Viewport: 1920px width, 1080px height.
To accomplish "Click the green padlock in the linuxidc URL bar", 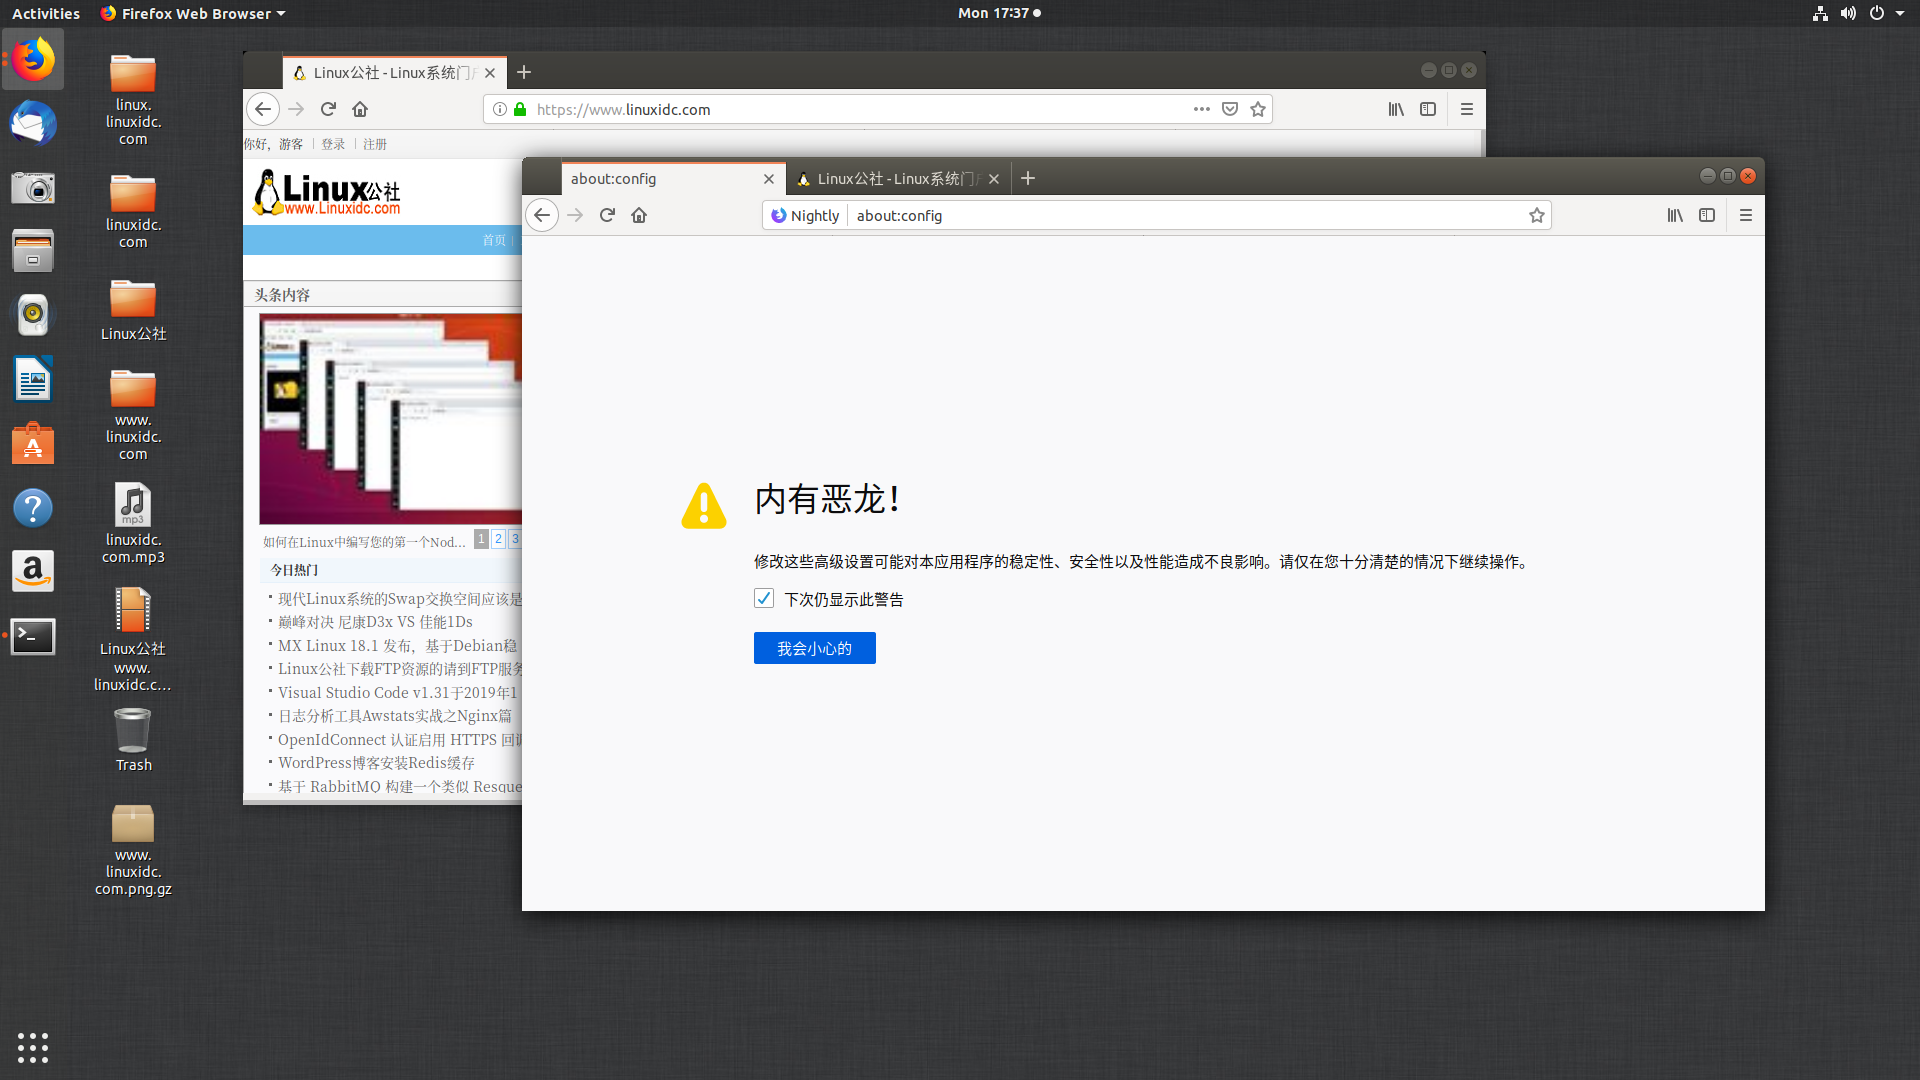I will tap(520, 109).
